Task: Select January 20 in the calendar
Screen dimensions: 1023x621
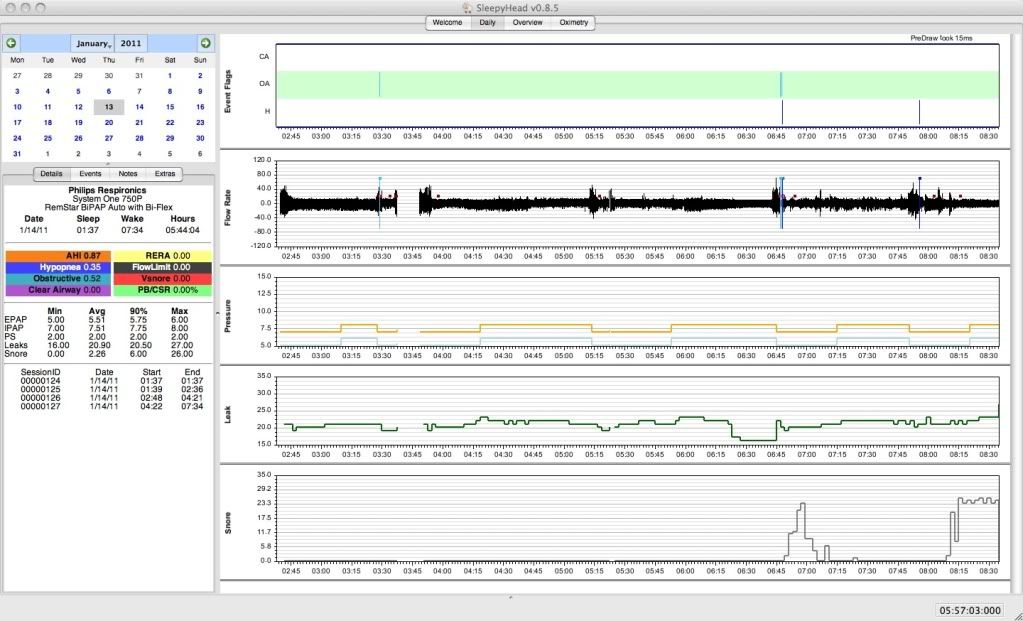Action: [108, 123]
